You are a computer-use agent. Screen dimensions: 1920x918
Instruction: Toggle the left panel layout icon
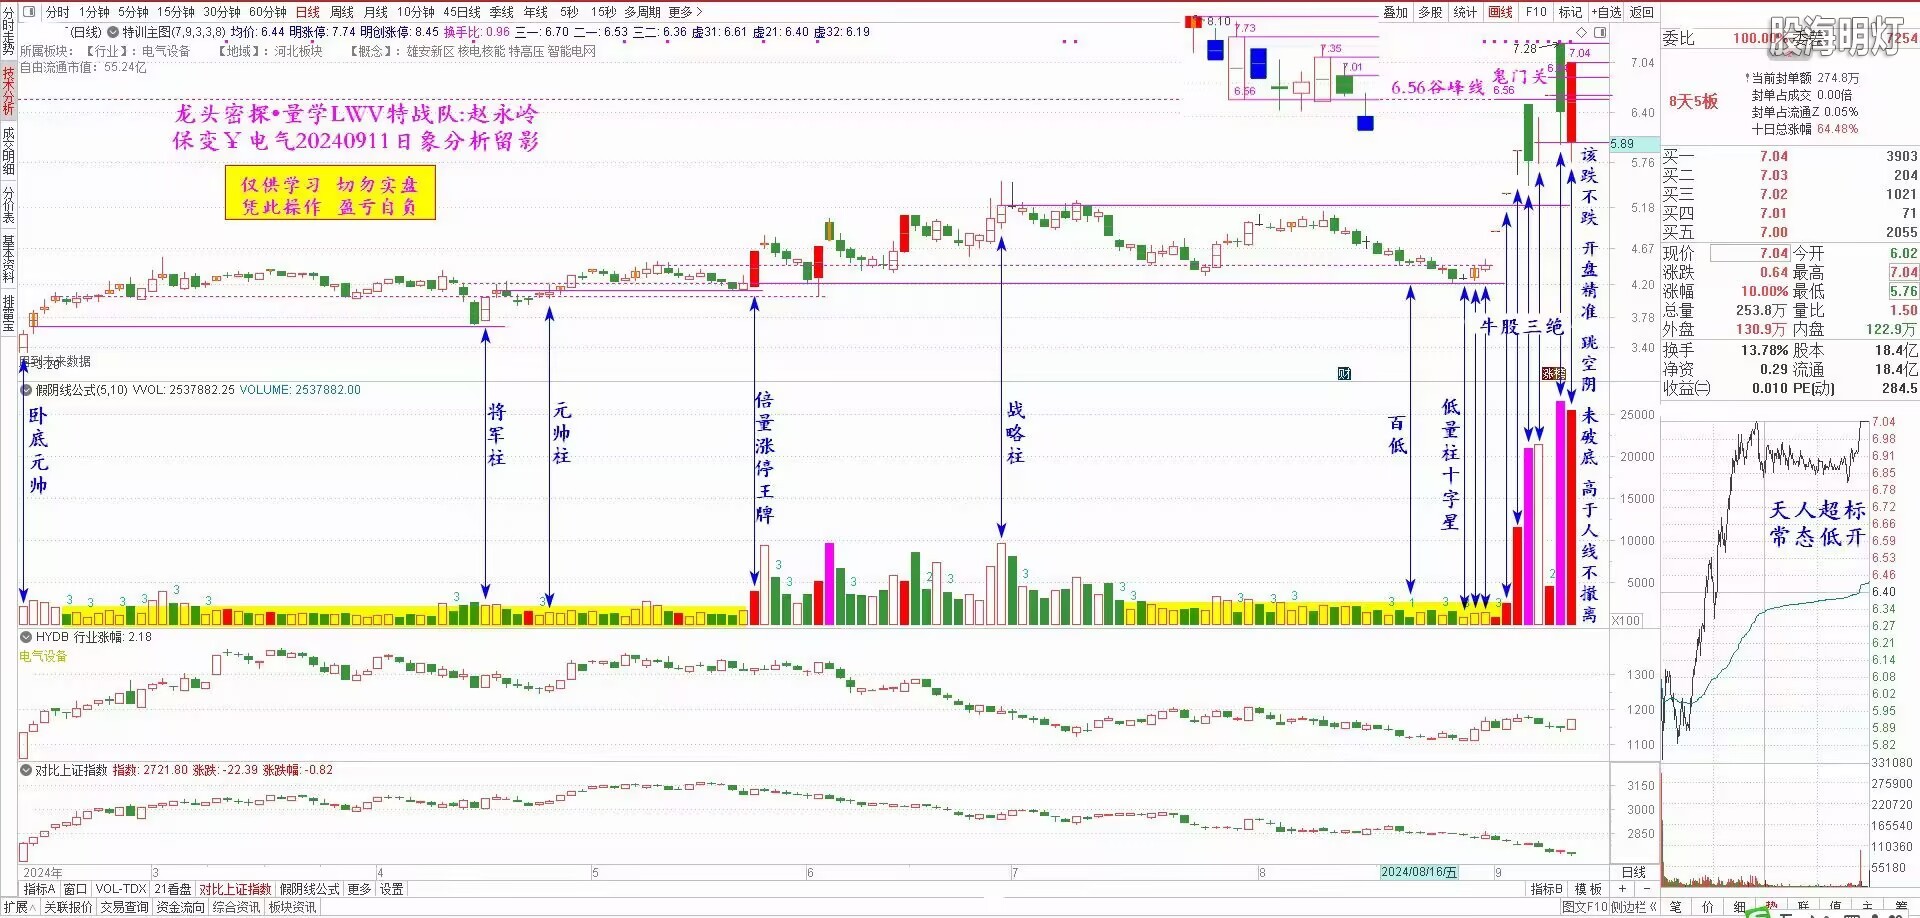coord(28,12)
